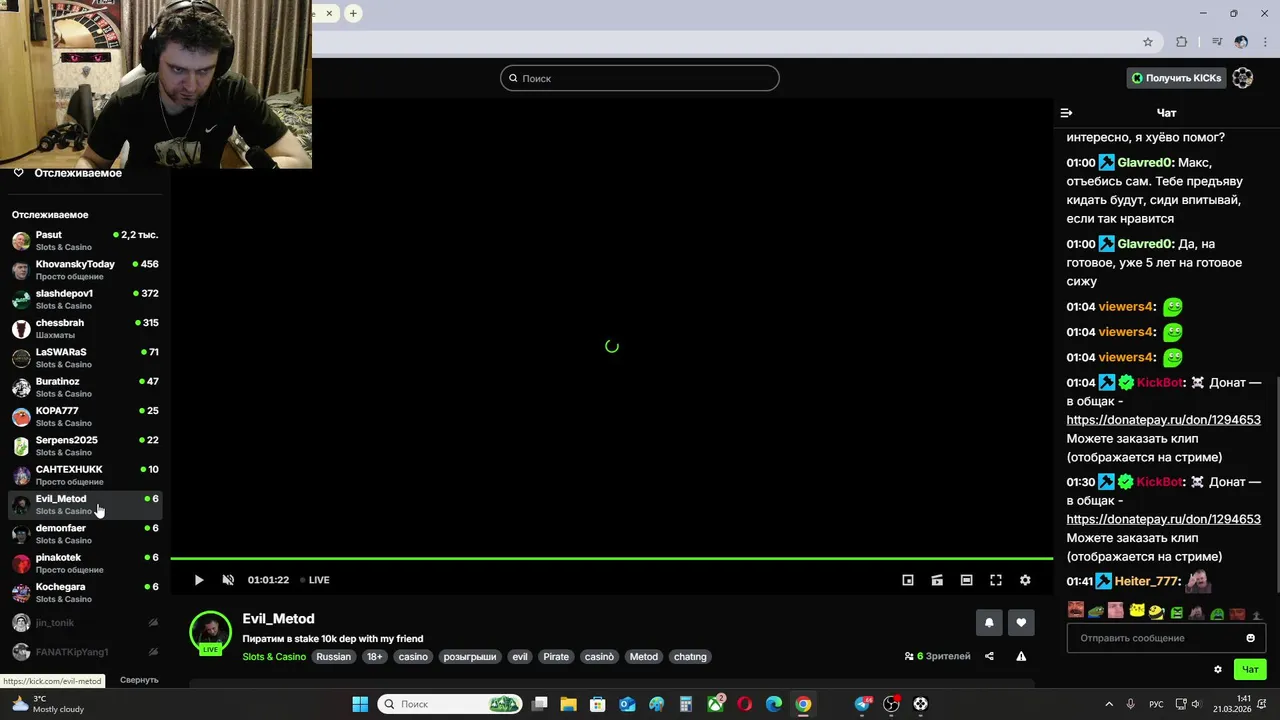The height and width of the screenshot is (720, 1280).
Task: Open Windows Start menu
Action: click(x=360, y=704)
